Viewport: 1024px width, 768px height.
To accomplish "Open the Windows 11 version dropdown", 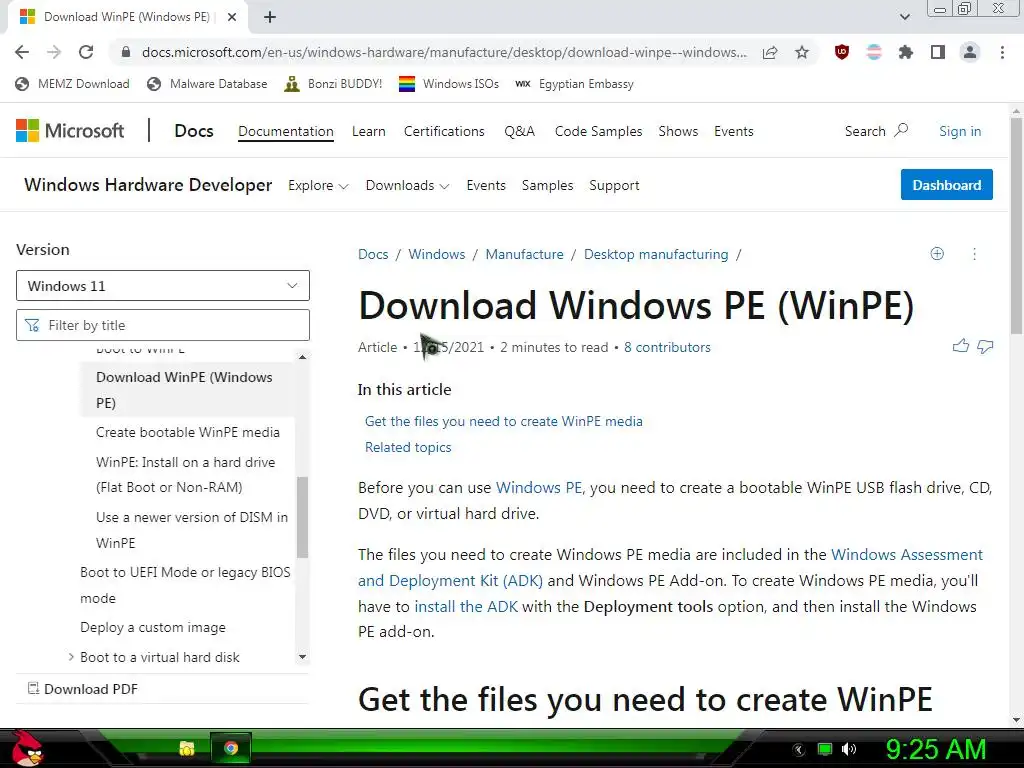I will pyautogui.click(x=163, y=286).
